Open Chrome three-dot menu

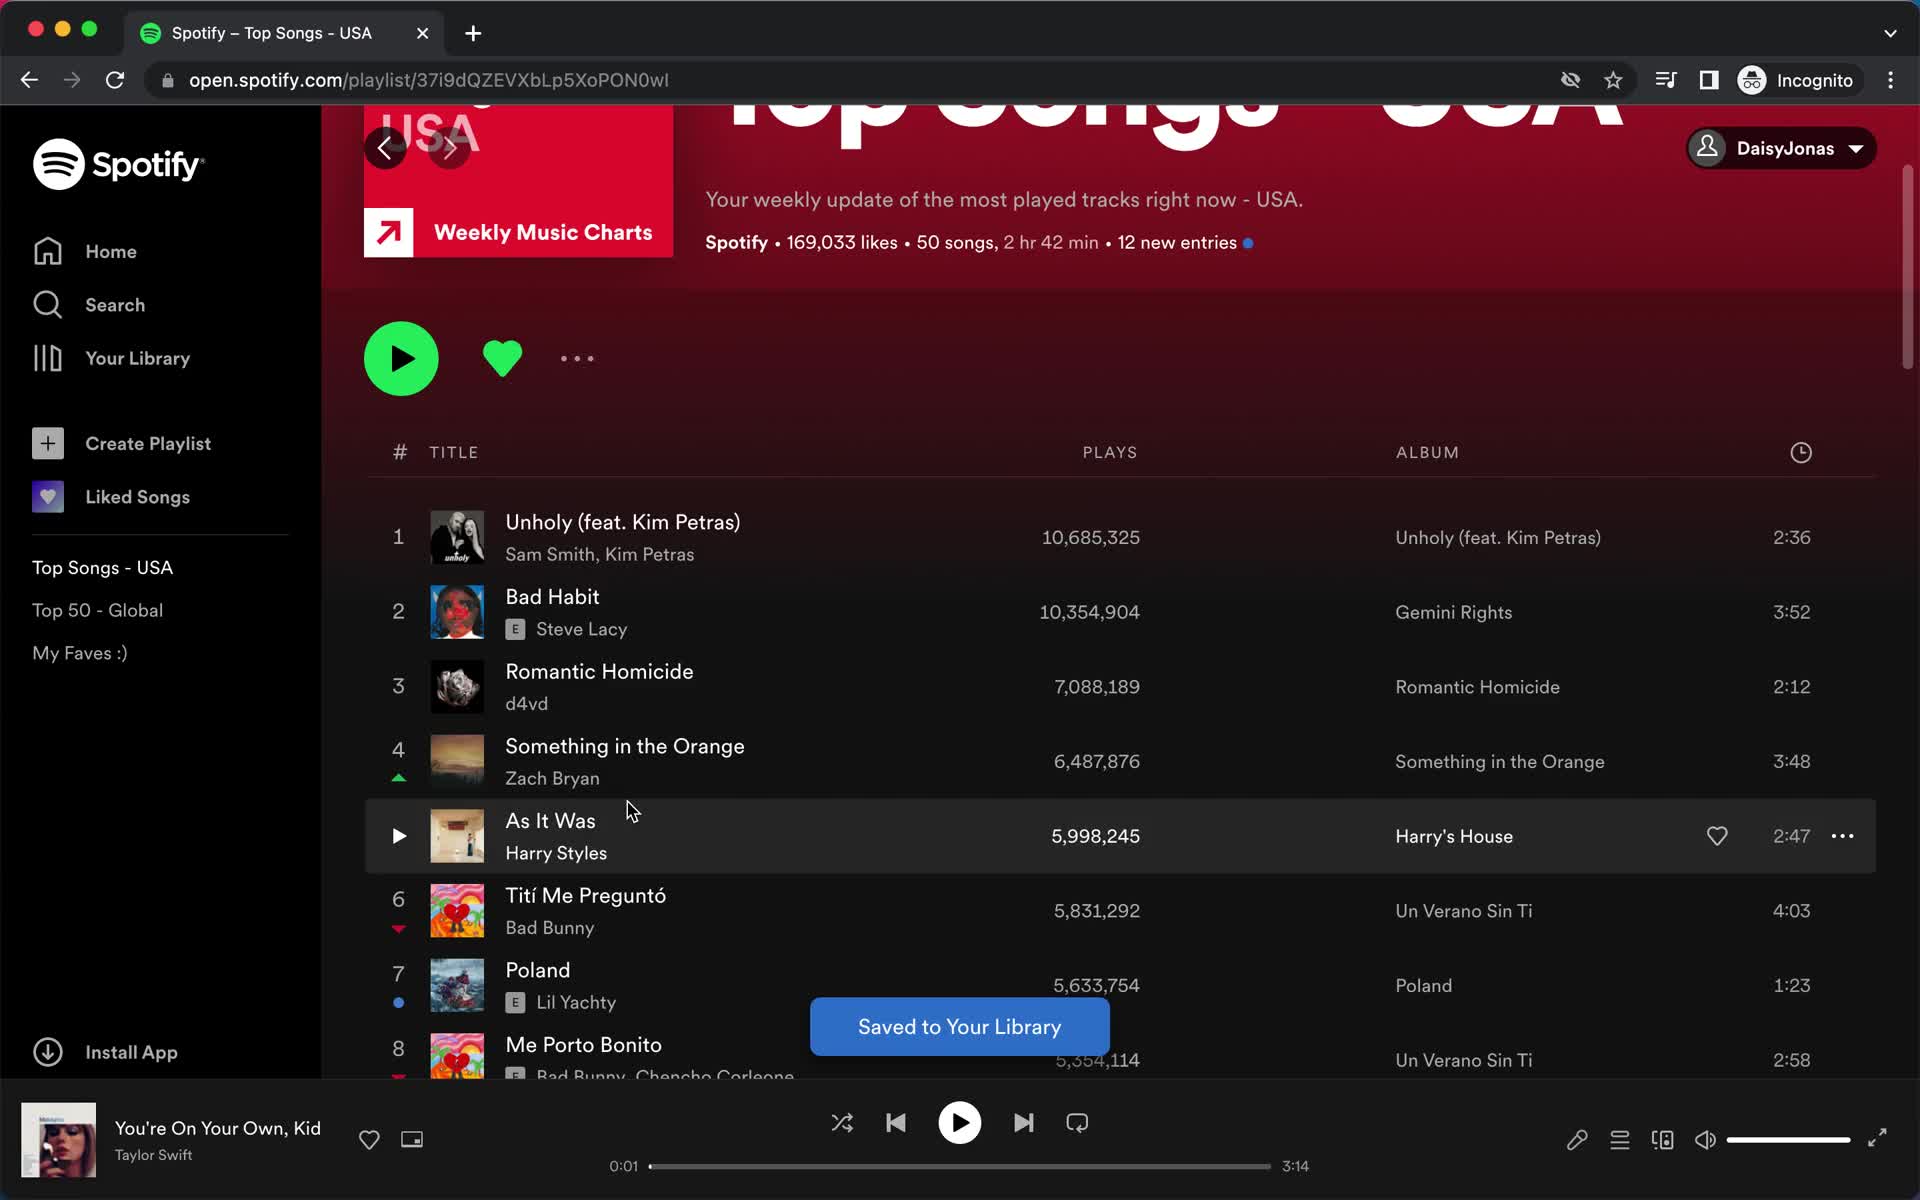click(1890, 80)
